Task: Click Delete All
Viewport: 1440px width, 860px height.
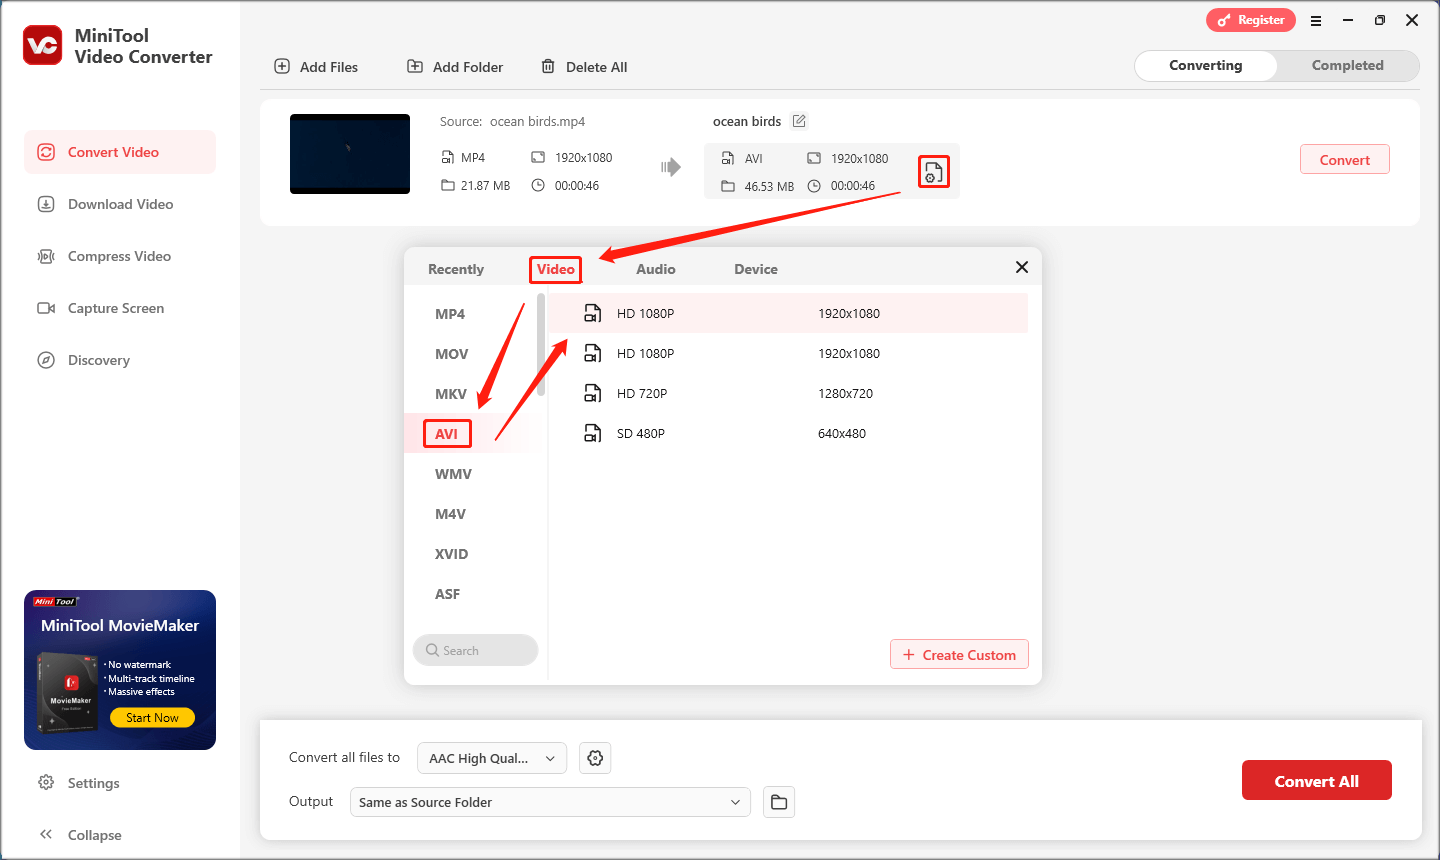Action: pos(585,67)
